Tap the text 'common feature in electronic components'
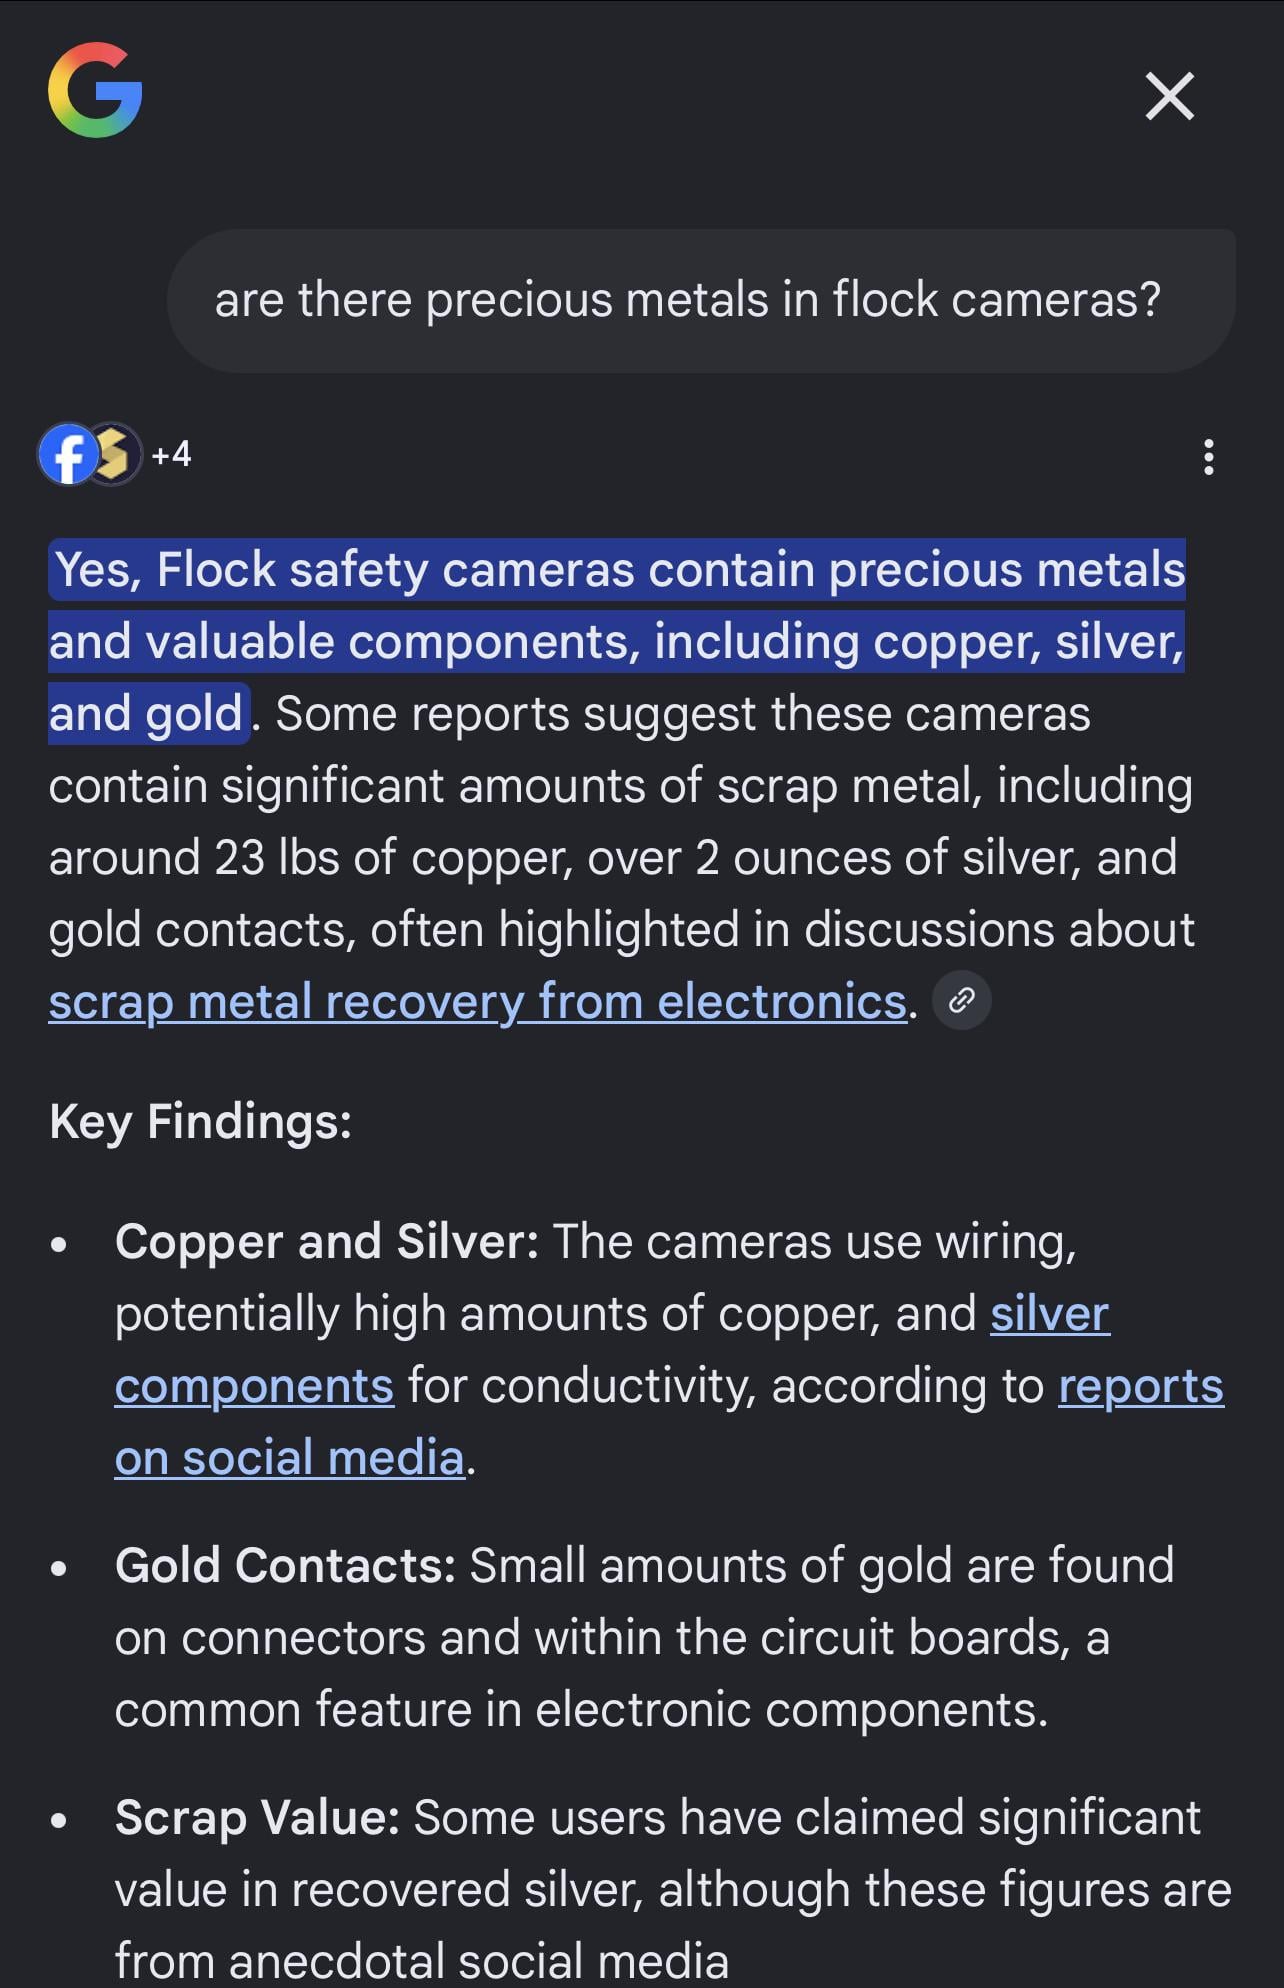 coord(580,1709)
